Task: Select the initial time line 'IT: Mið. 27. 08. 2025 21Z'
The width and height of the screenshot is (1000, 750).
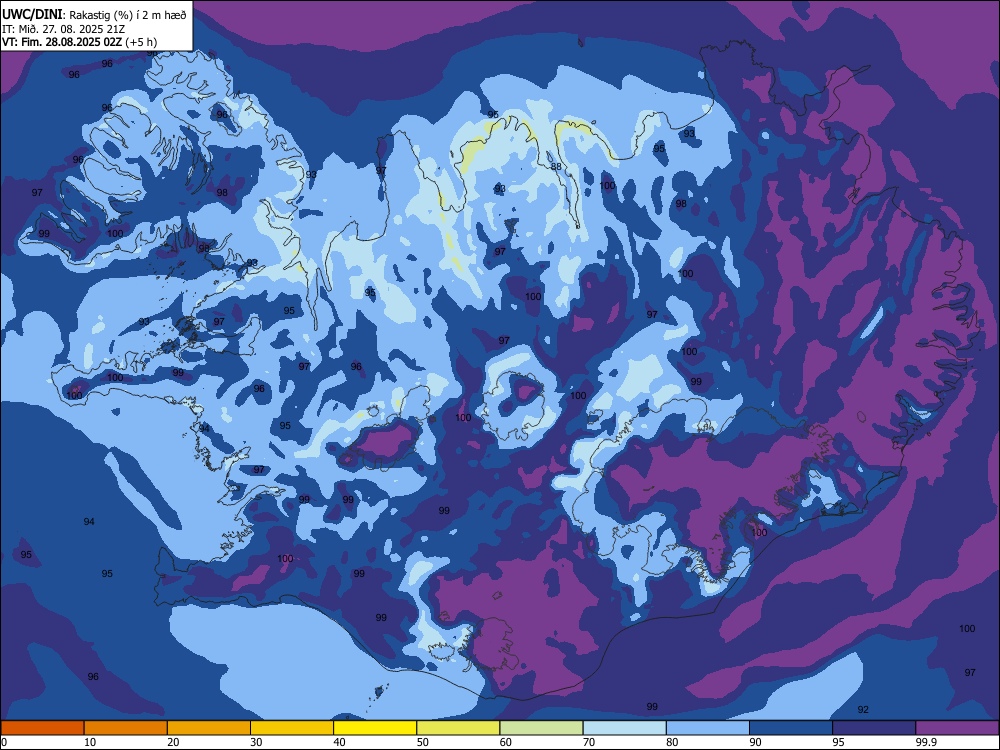Action: coord(64,29)
